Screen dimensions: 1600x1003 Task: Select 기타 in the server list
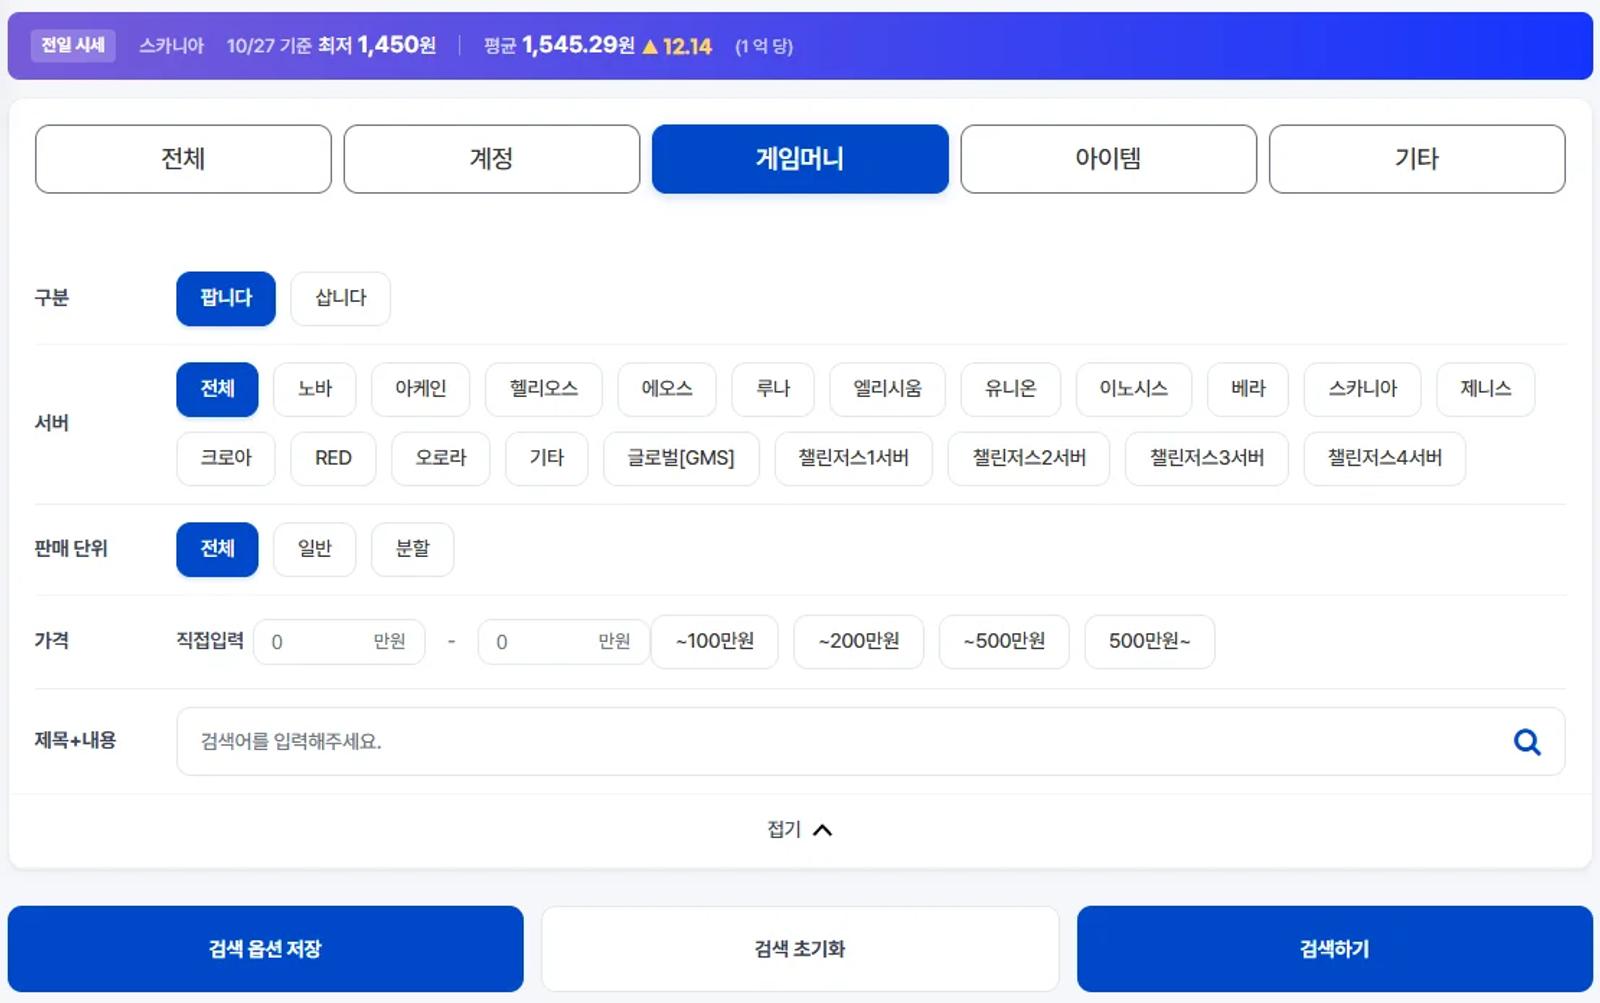pyautogui.click(x=547, y=459)
